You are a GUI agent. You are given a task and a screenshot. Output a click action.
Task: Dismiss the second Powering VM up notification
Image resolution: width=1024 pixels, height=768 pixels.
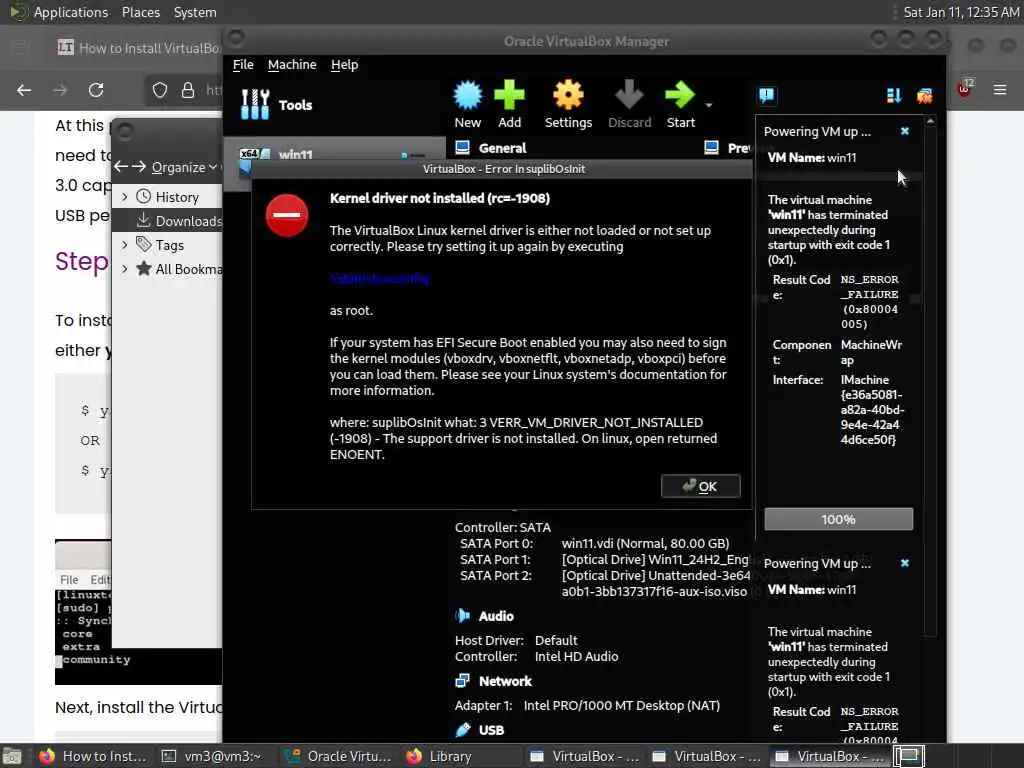[x=904, y=563]
